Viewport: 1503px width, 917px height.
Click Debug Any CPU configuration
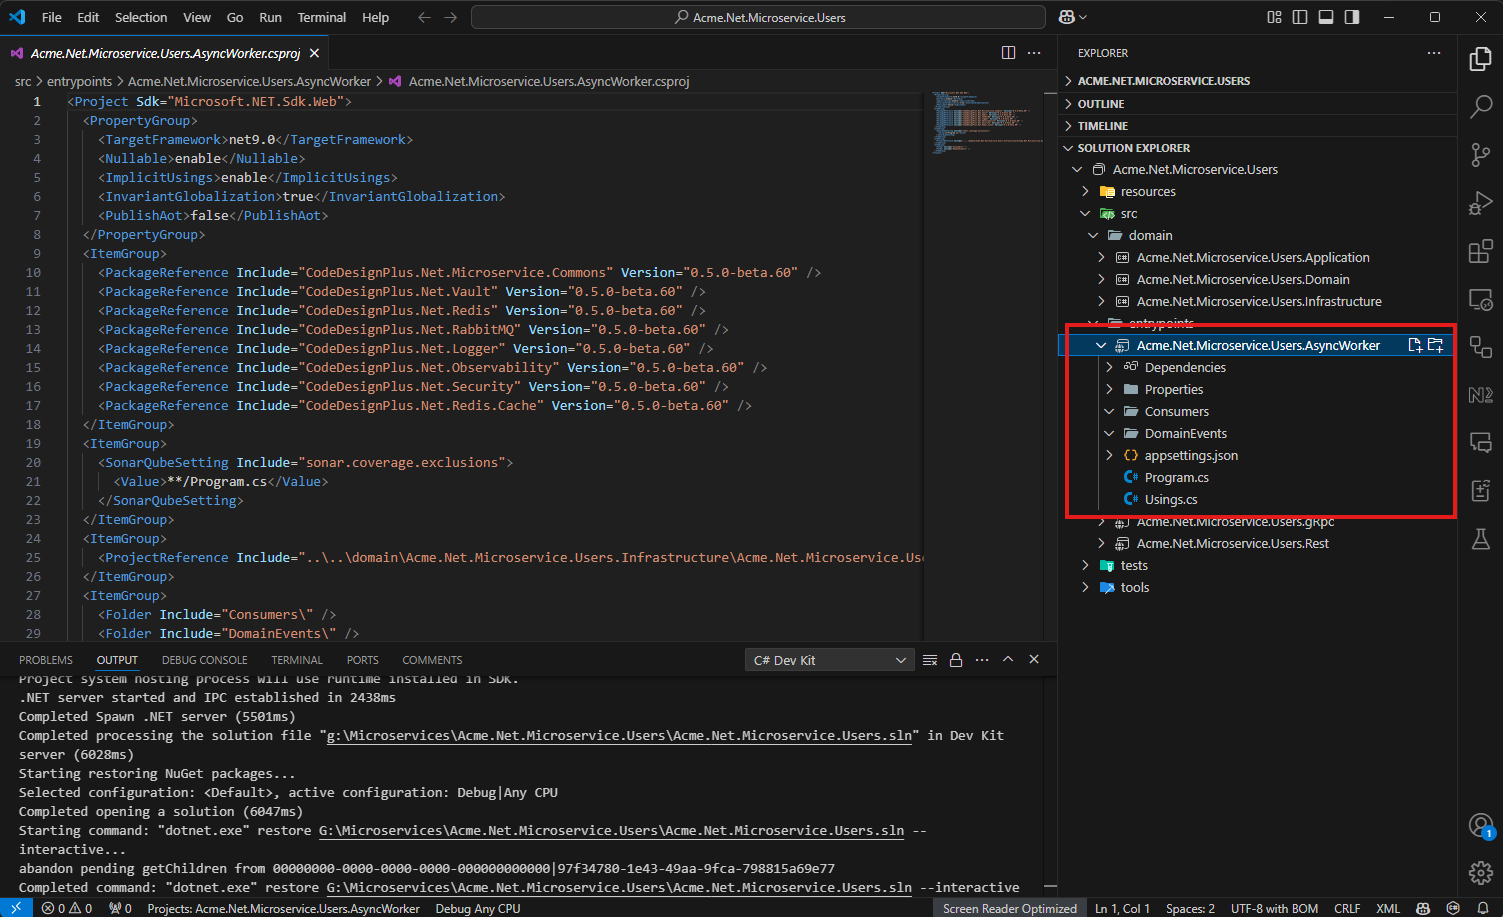coord(478,908)
